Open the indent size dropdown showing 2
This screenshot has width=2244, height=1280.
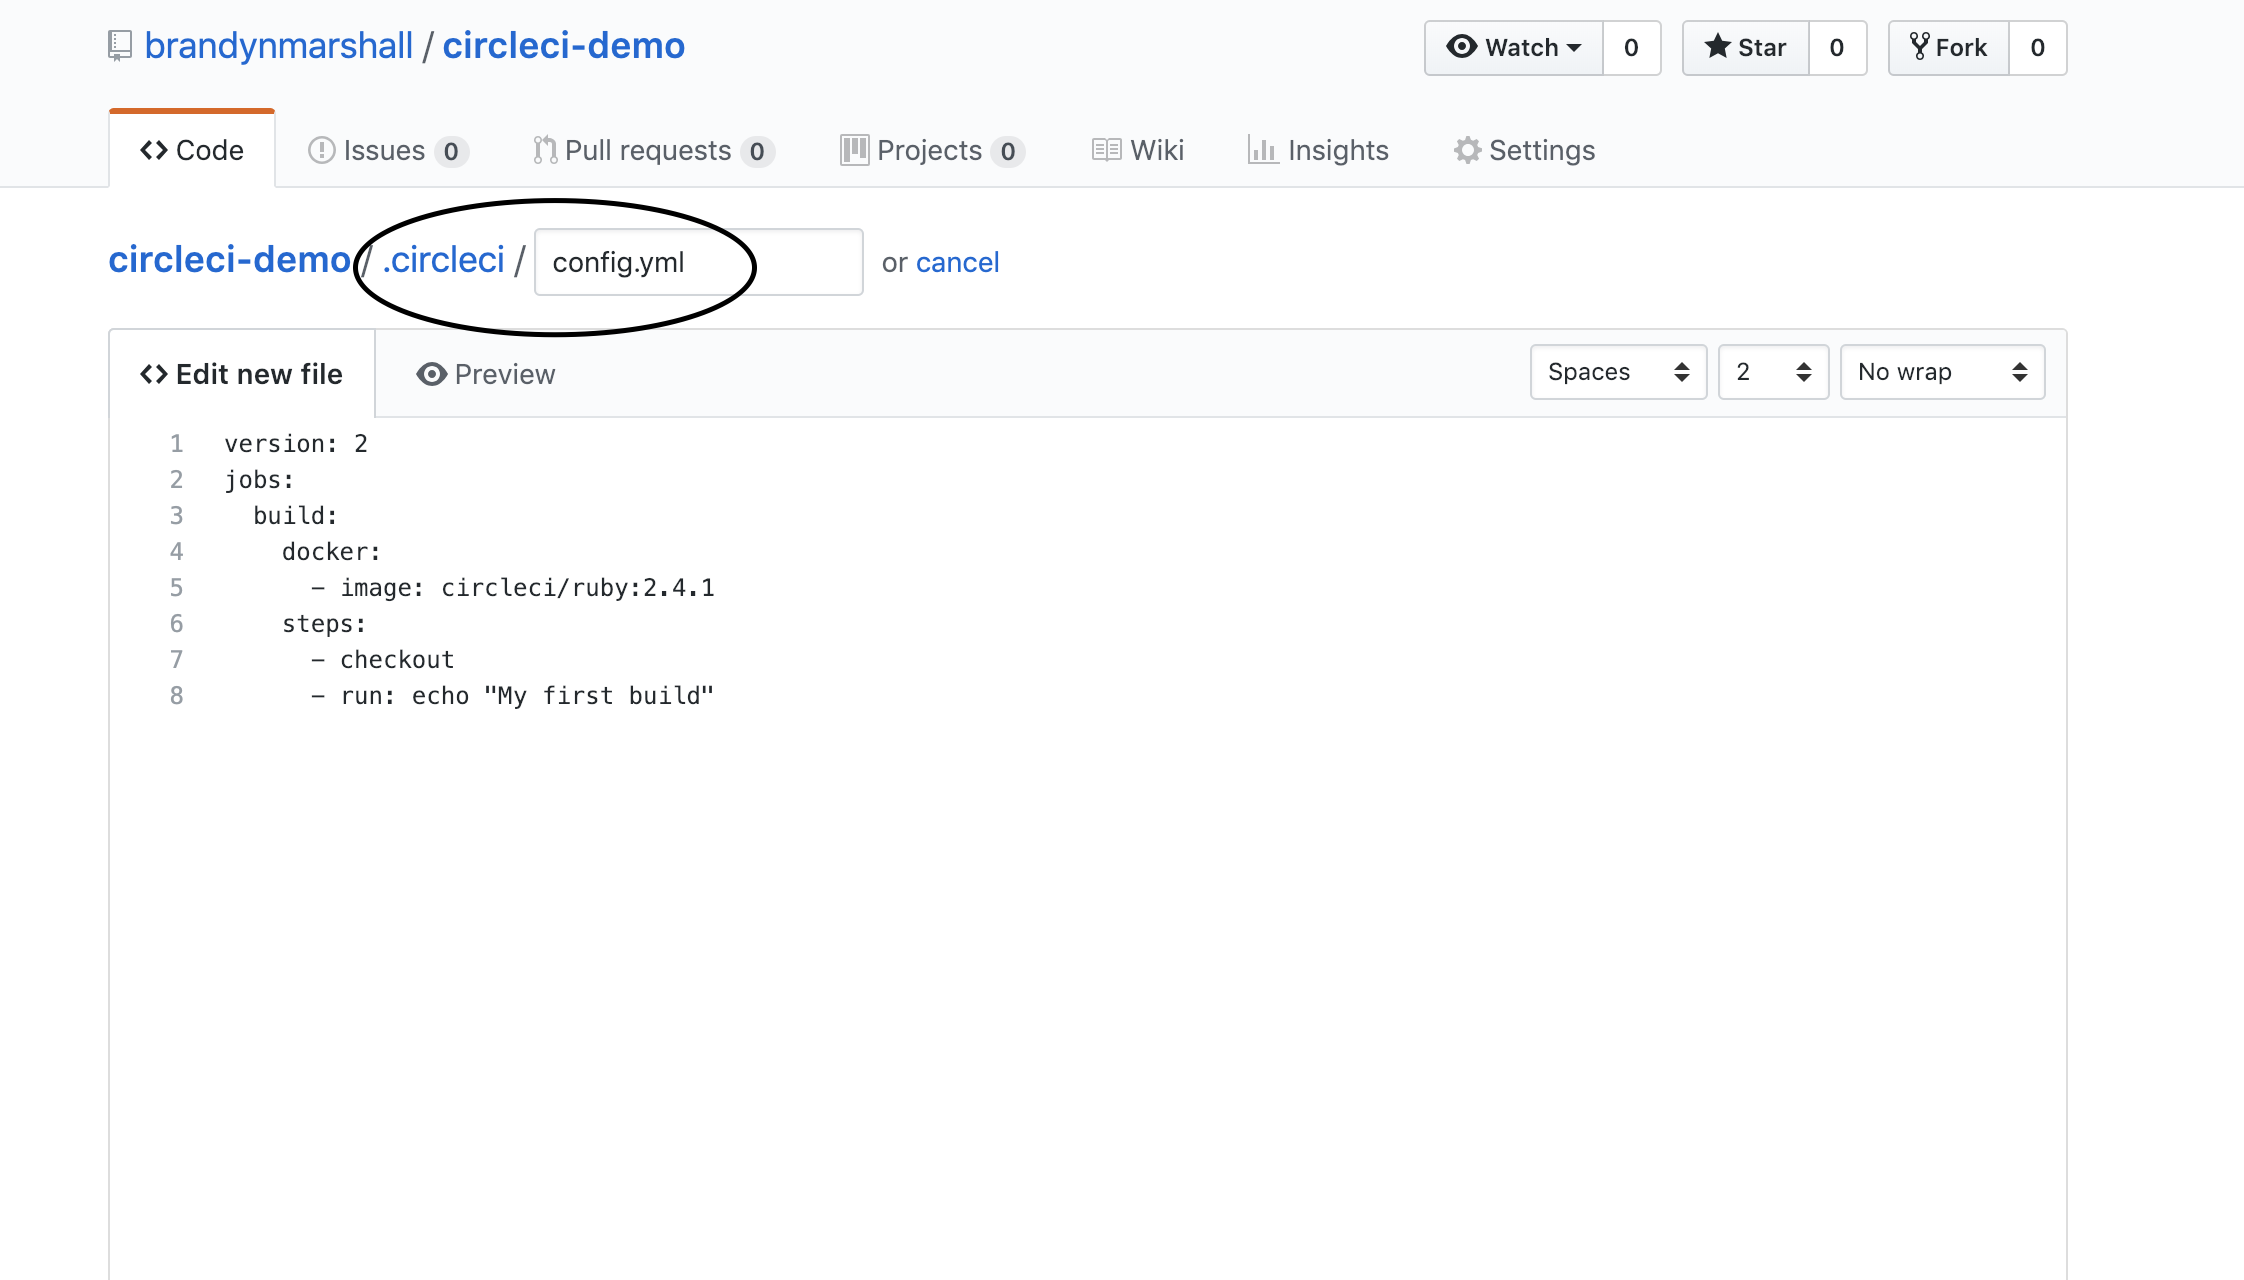tap(1774, 372)
